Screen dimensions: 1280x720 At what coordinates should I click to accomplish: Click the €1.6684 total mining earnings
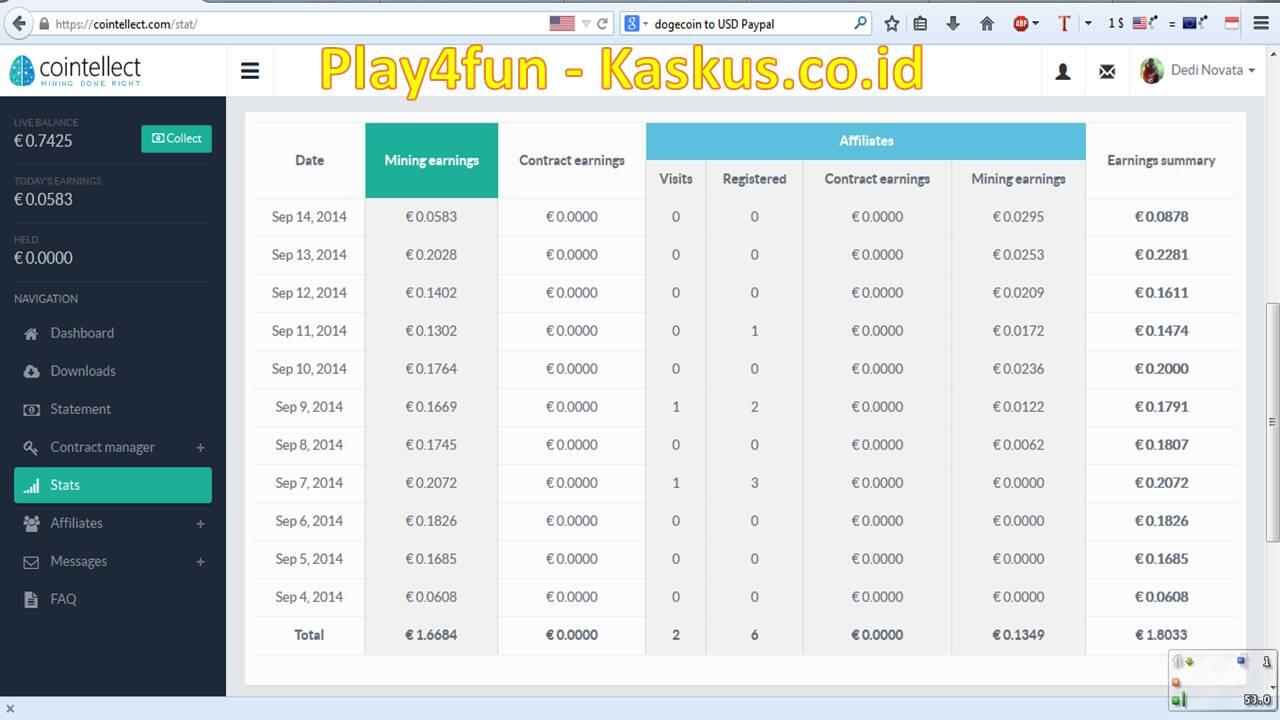pyautogui.click(x=431, y=635)
